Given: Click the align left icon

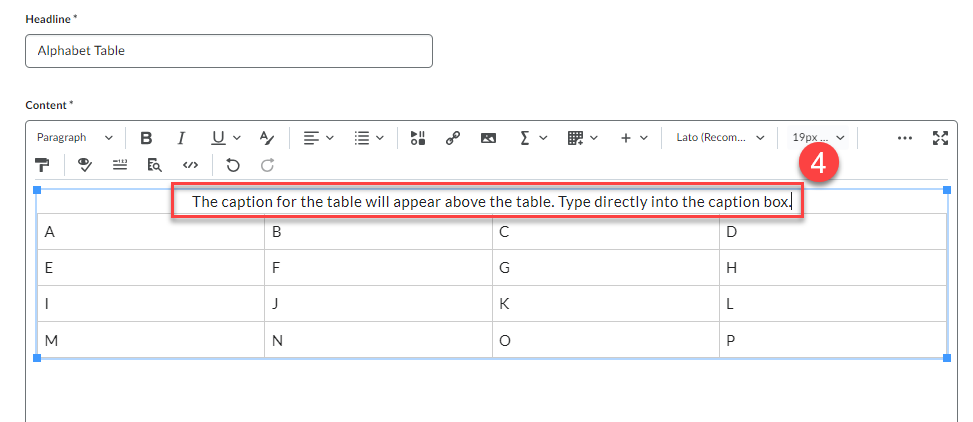Looking at the screenshot, I should (x=311, y=138).
